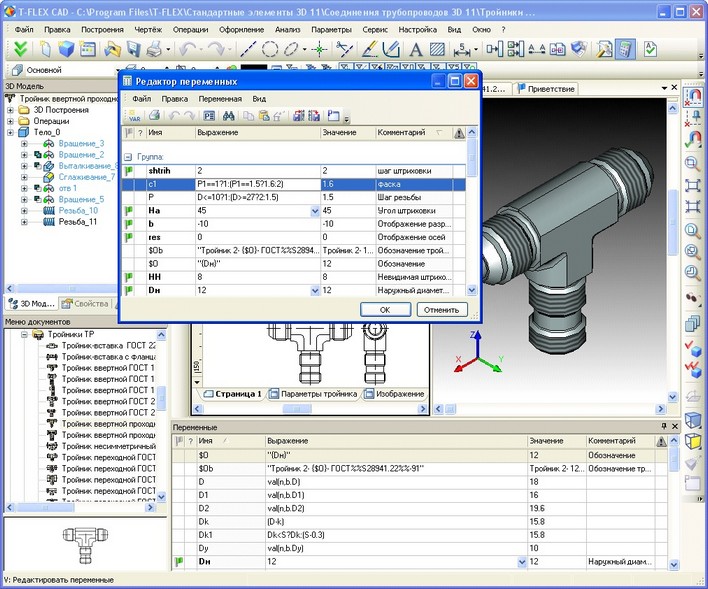
Task: Select the circle construction tool
Action: pos(270,49)
